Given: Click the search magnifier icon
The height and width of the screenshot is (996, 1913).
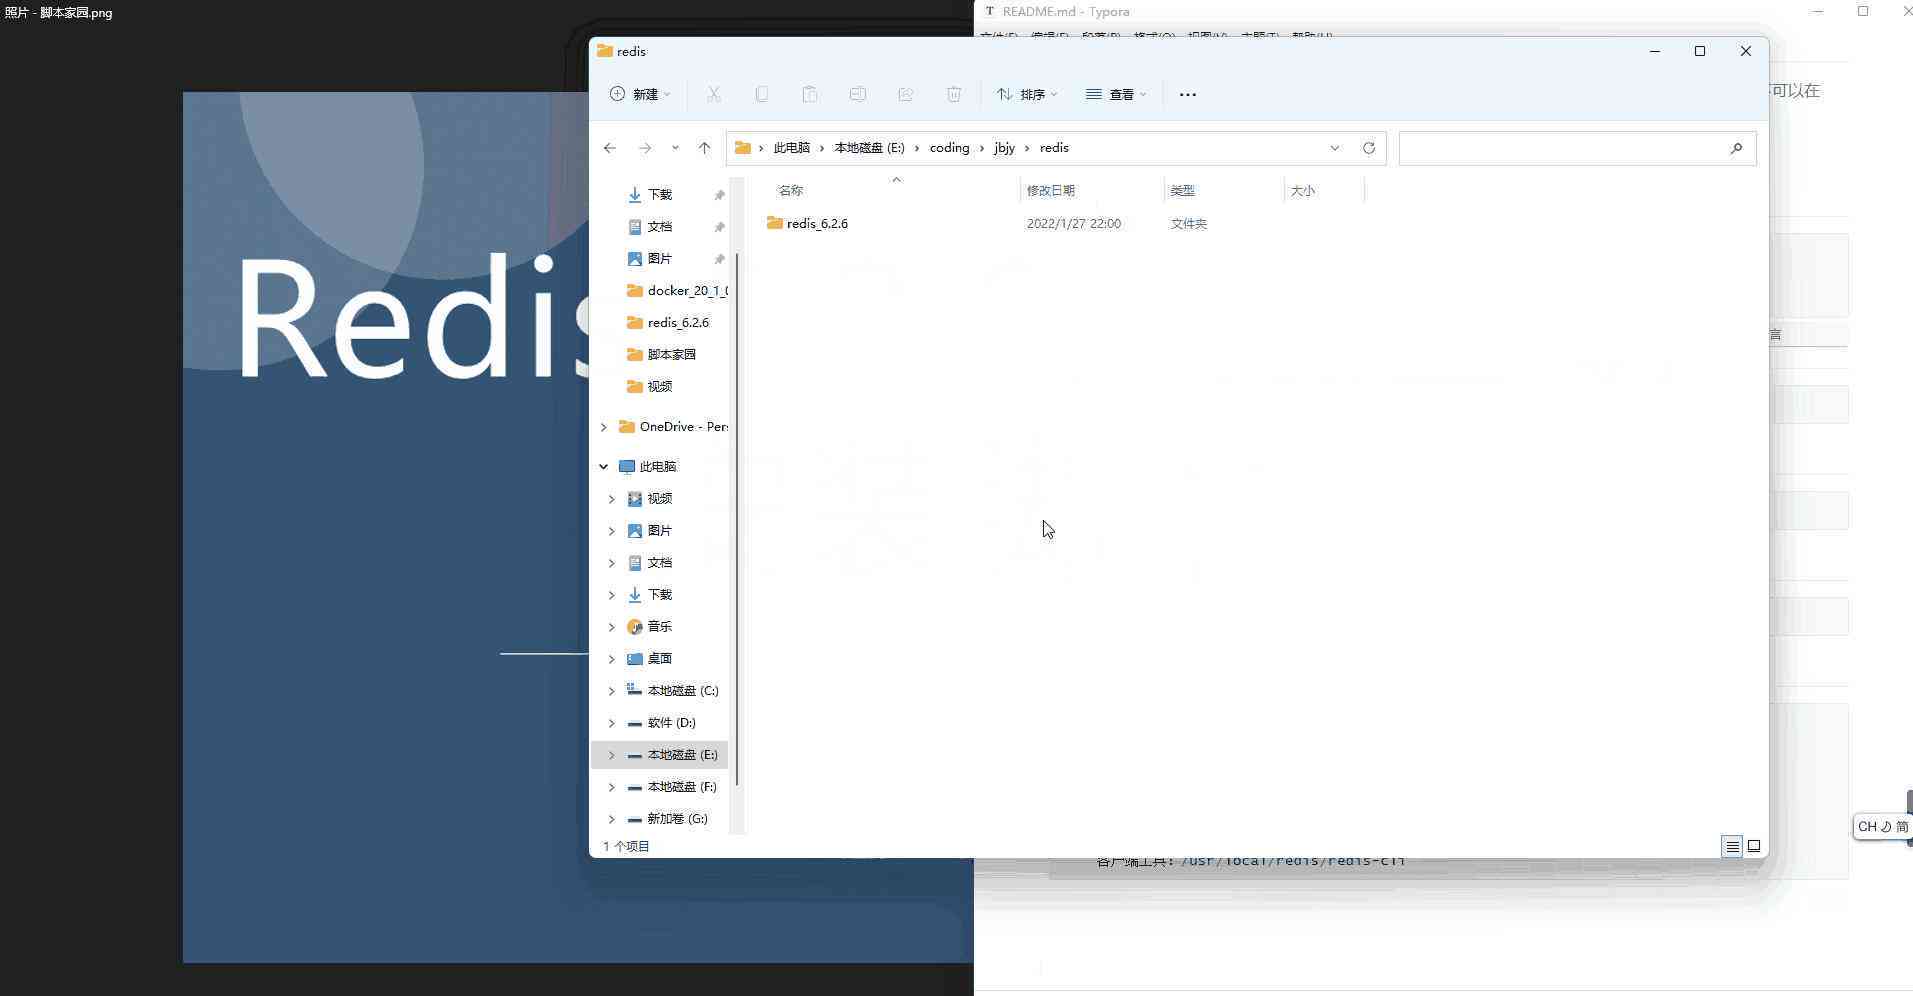Looking at the screenshot, I should (1736, 148).
